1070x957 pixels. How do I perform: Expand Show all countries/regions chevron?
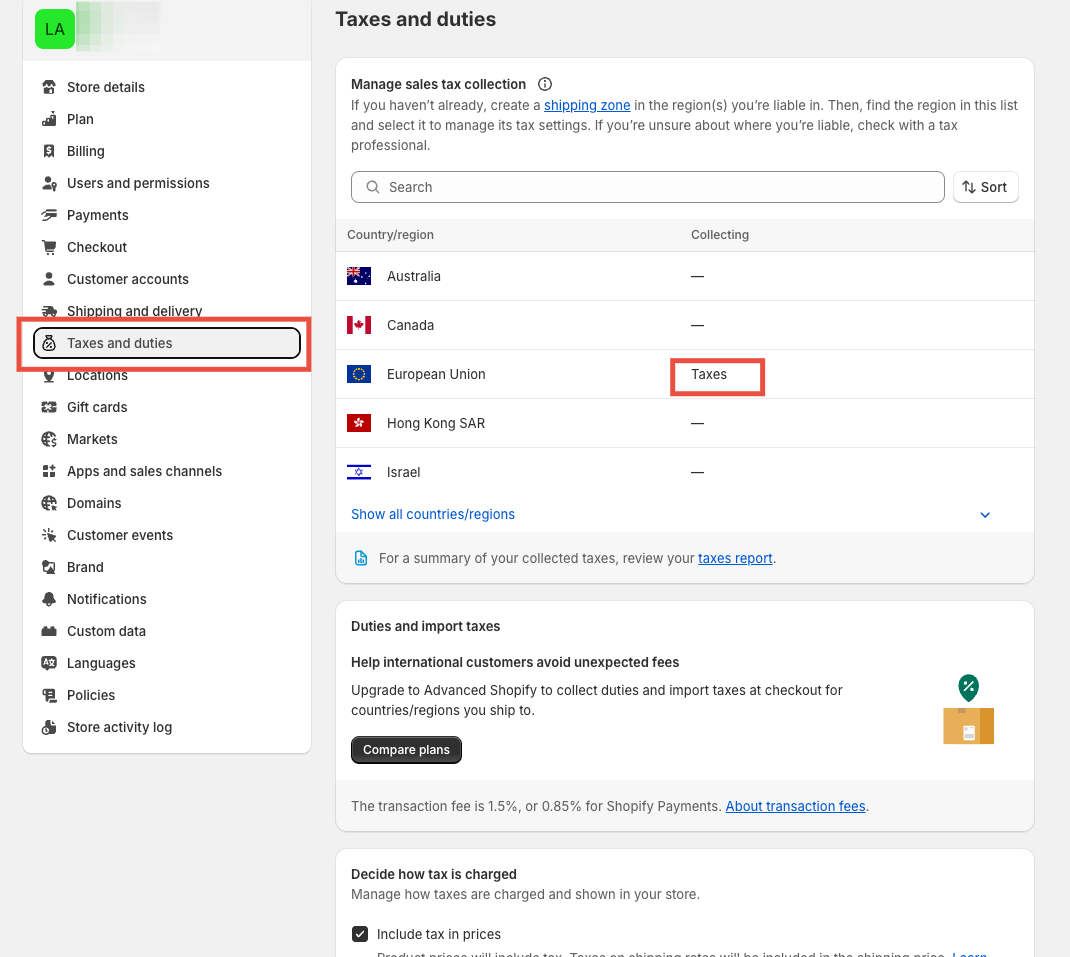[x=985, y=514]
